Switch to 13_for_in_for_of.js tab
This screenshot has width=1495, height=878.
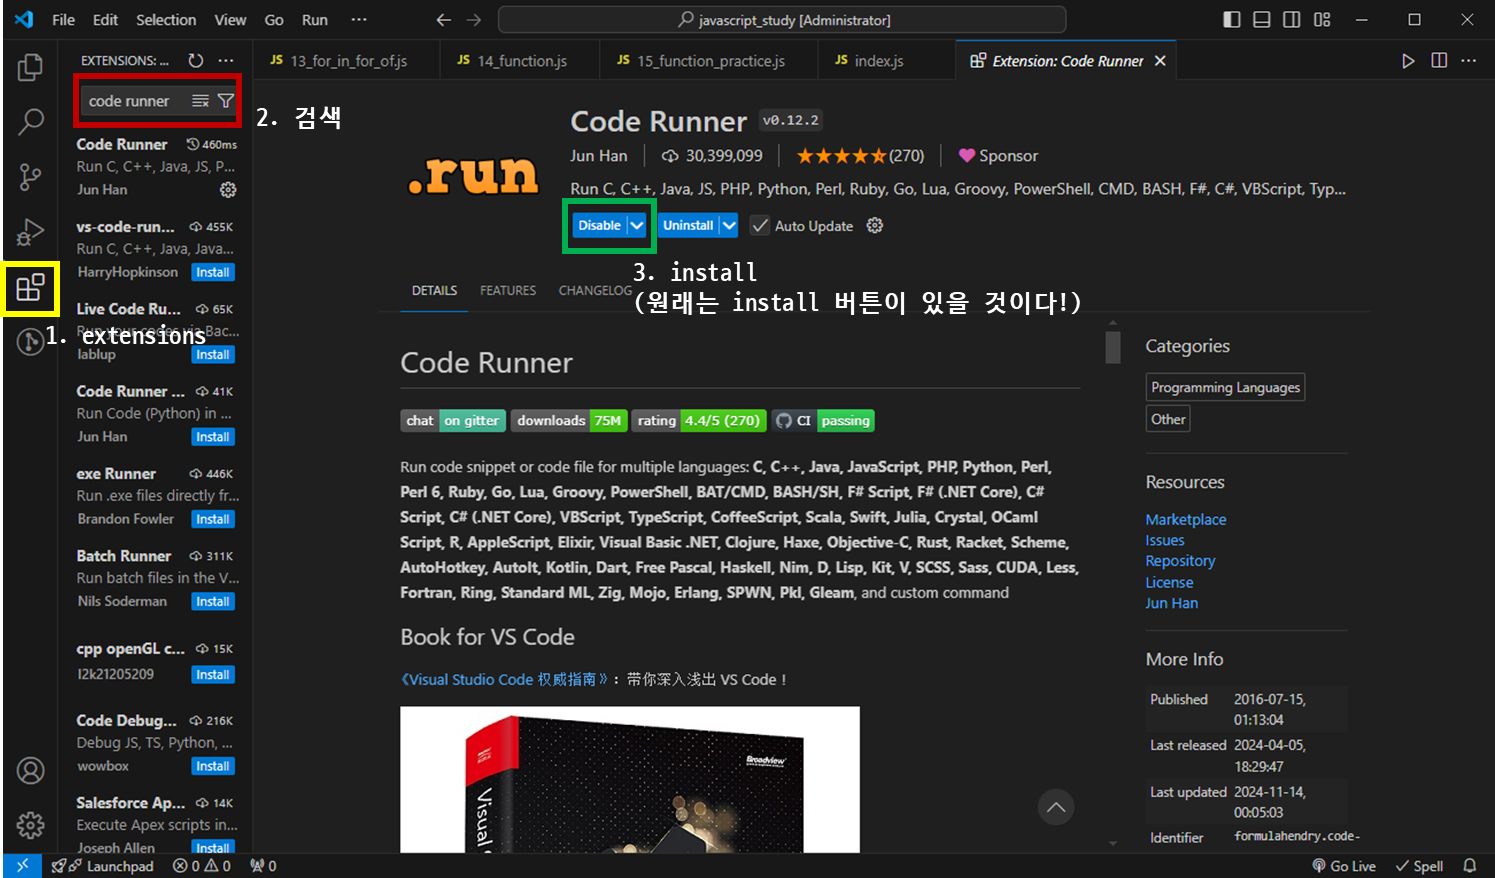click(346, 61)
